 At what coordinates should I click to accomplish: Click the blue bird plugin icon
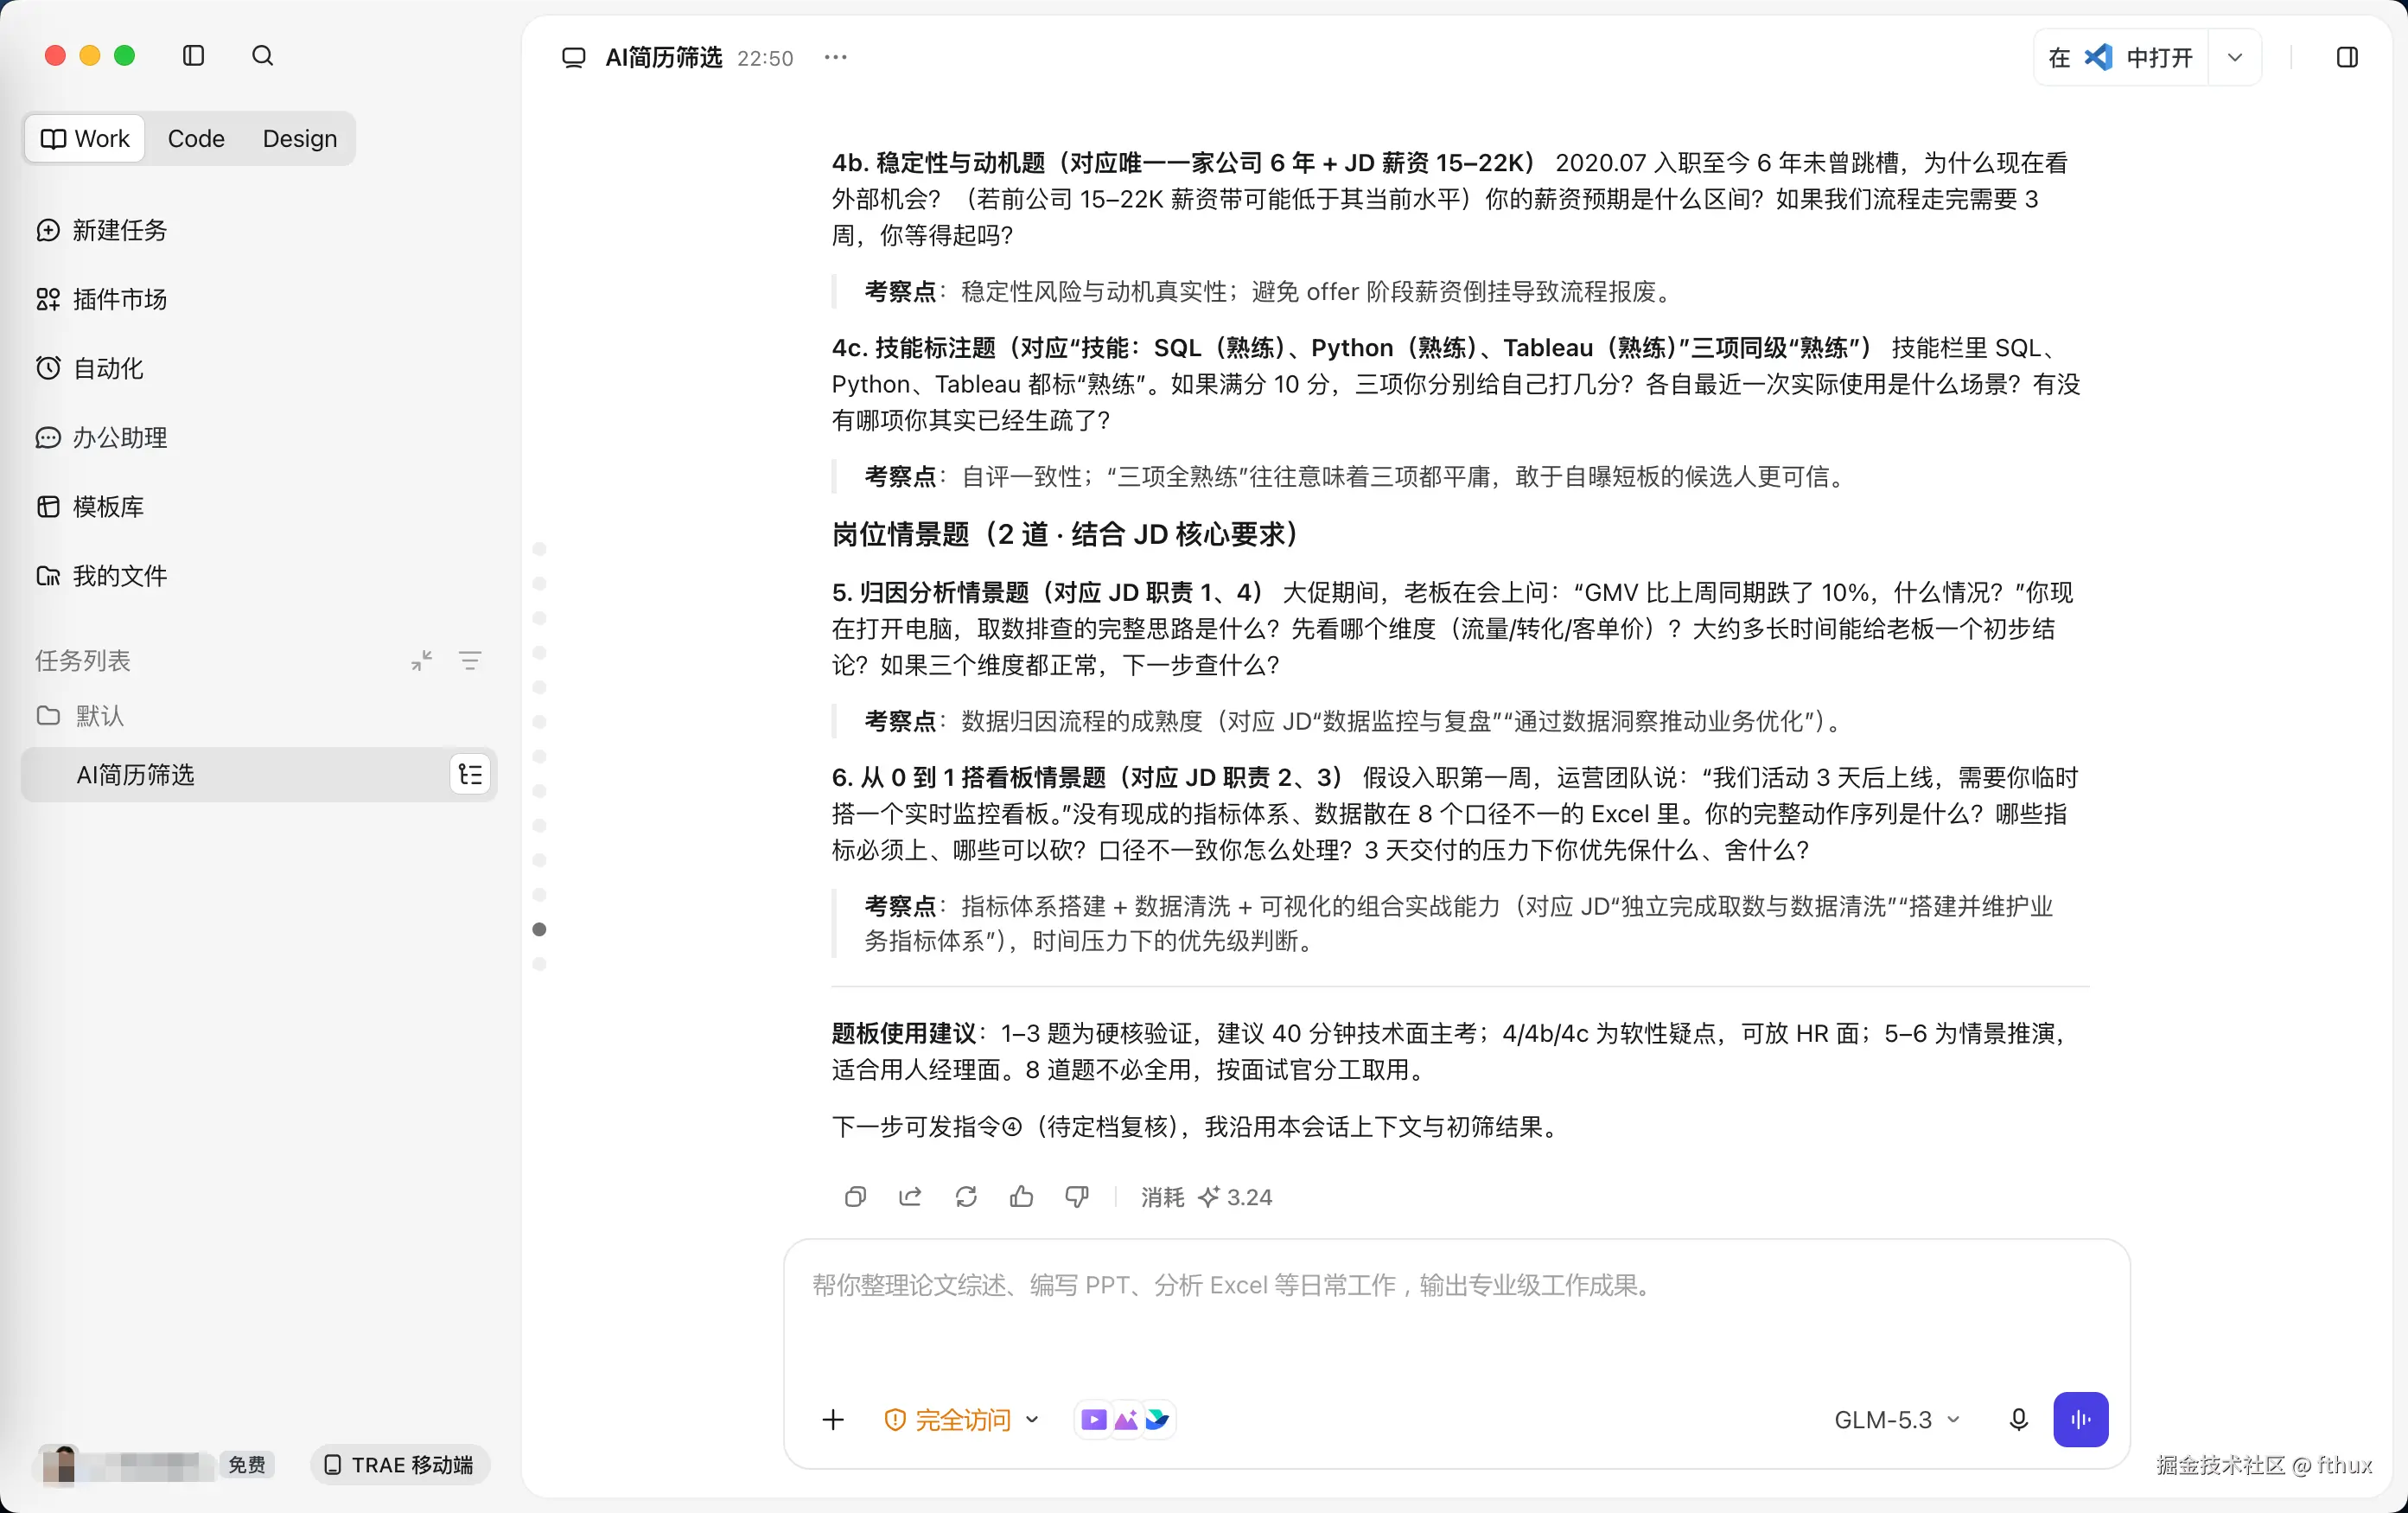point(1157,1420)
